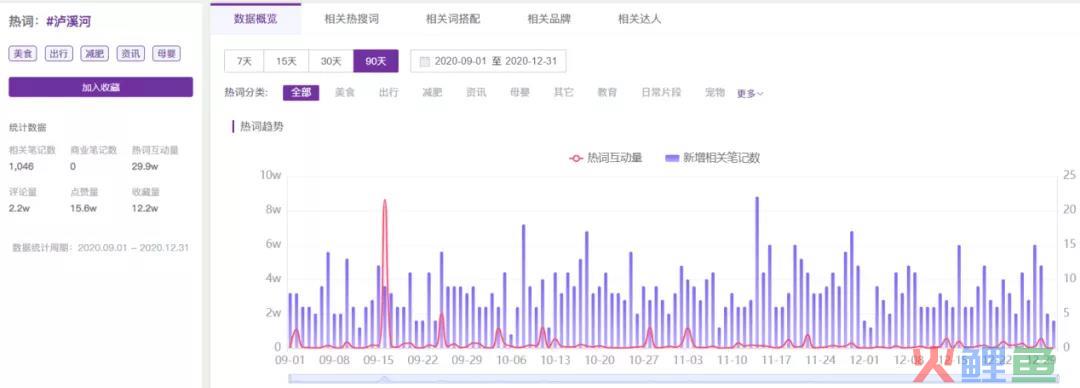Toggle 热词互动量 legend series
This screenshot has width=1080, height=388.
606,158
